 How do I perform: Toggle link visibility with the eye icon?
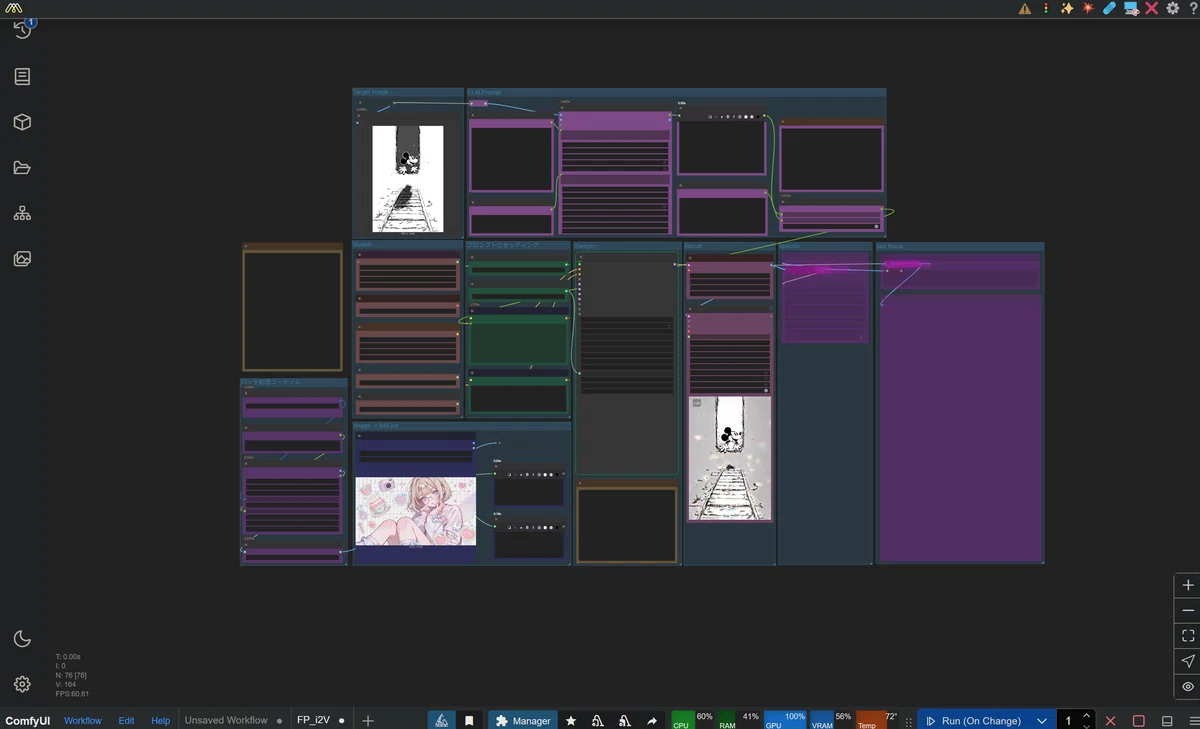coord(1188,686)
